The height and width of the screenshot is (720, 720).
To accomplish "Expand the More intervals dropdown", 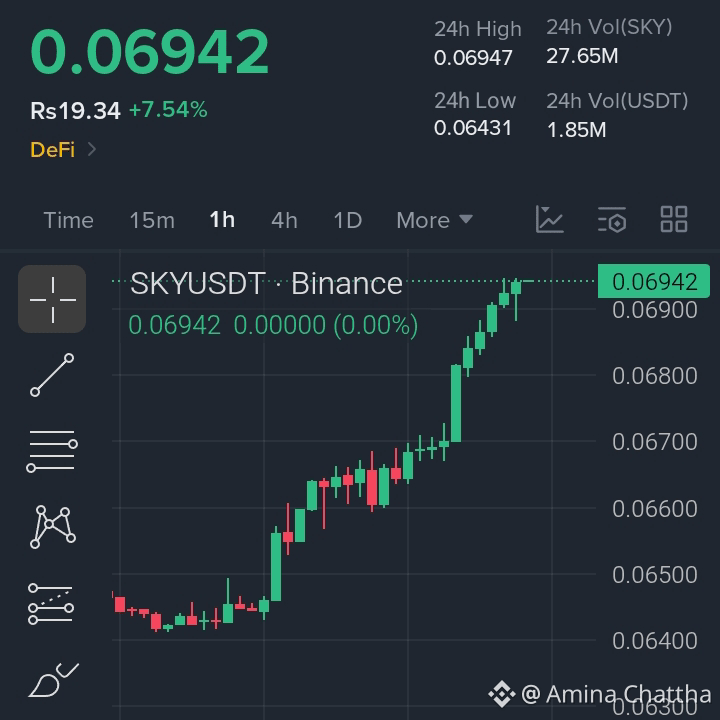I will (x=434, y=220).
